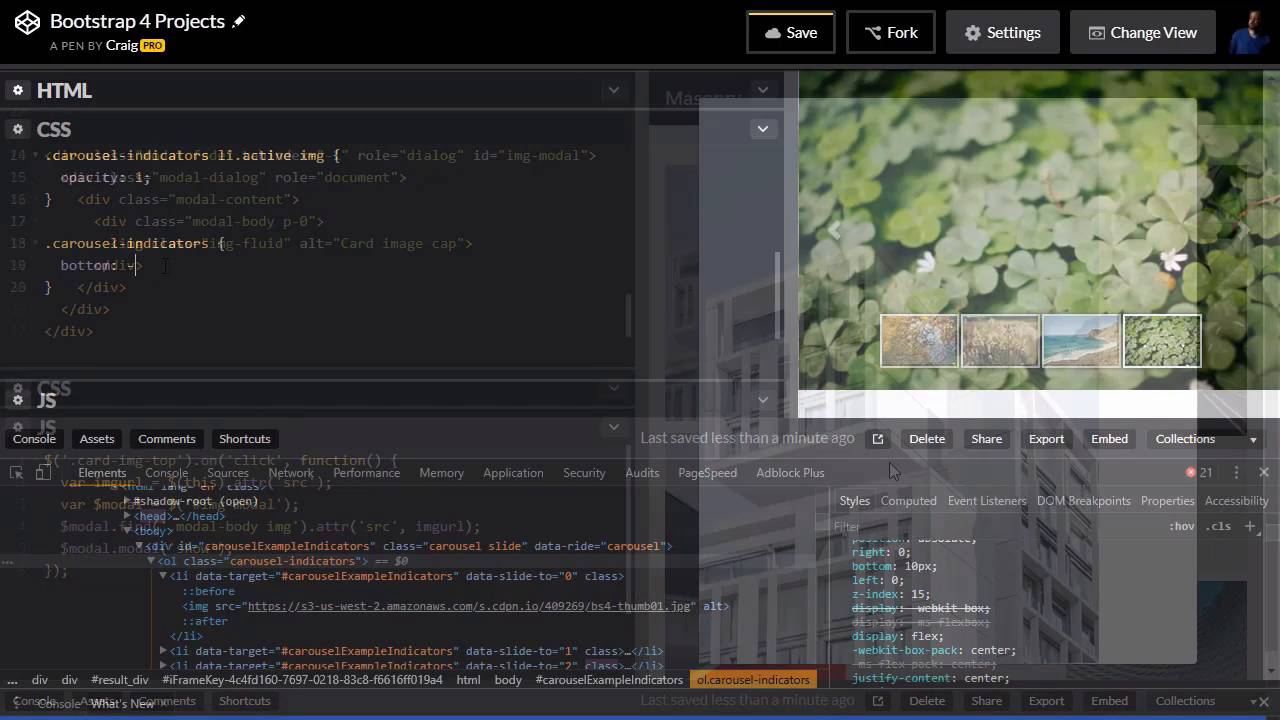Switch to the DevTools Elements tab
This screenshot has width=1280, height=720.
coord(102,473)
